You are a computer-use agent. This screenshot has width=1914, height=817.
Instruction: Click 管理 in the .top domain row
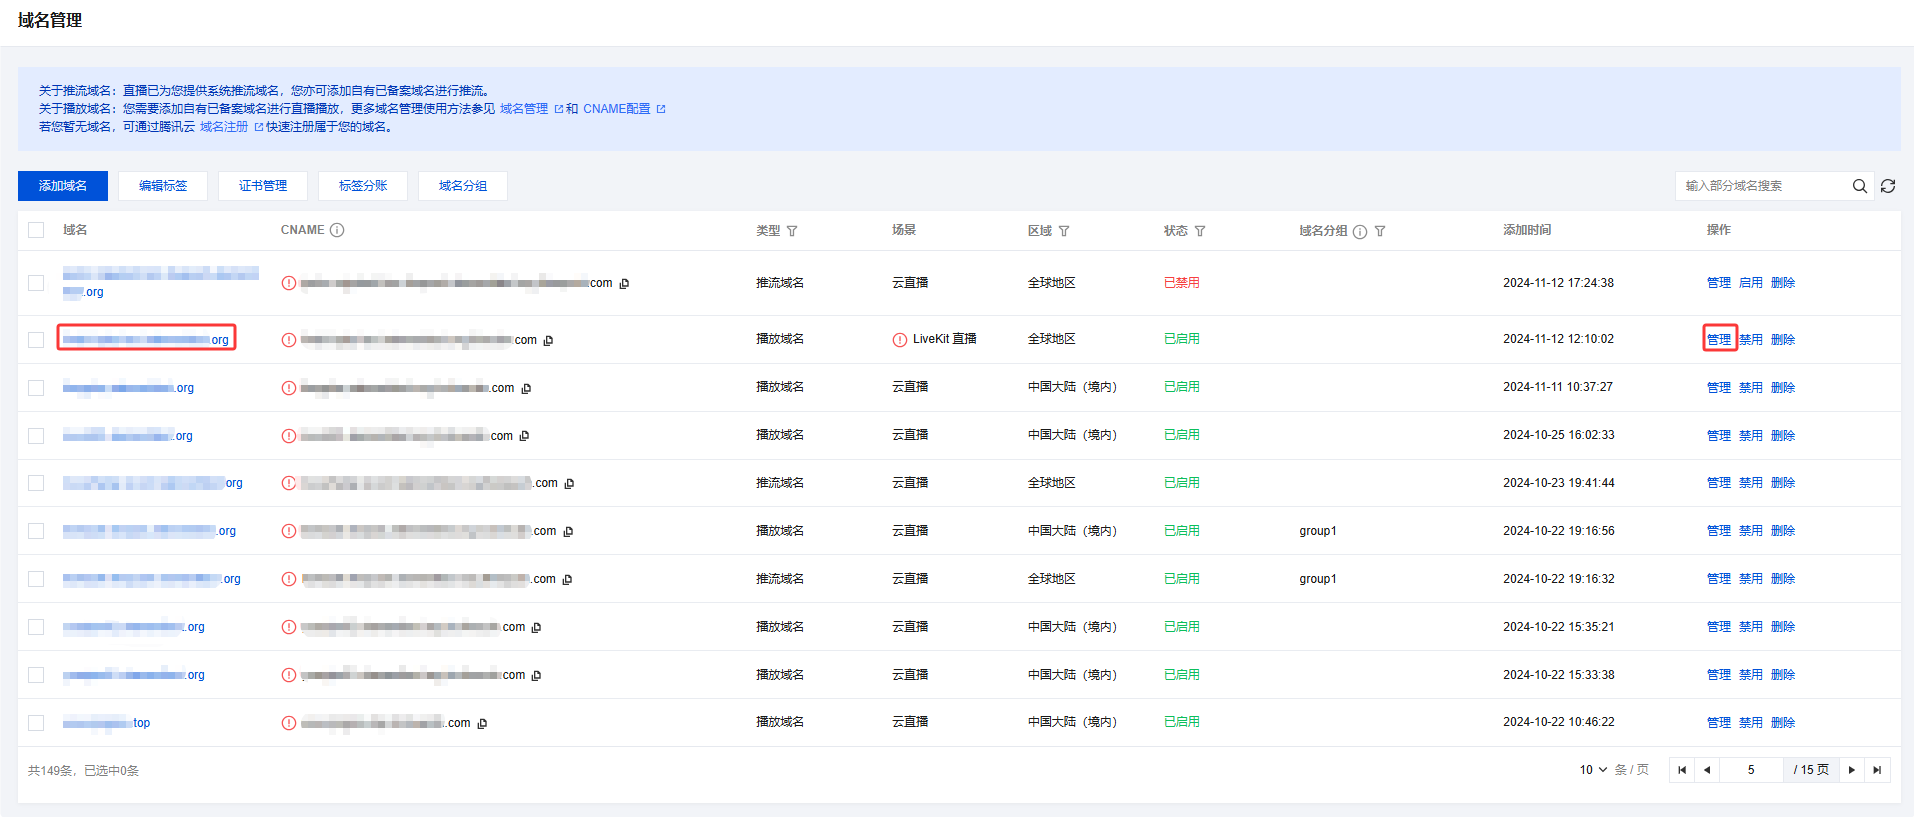pos(1719,723)
